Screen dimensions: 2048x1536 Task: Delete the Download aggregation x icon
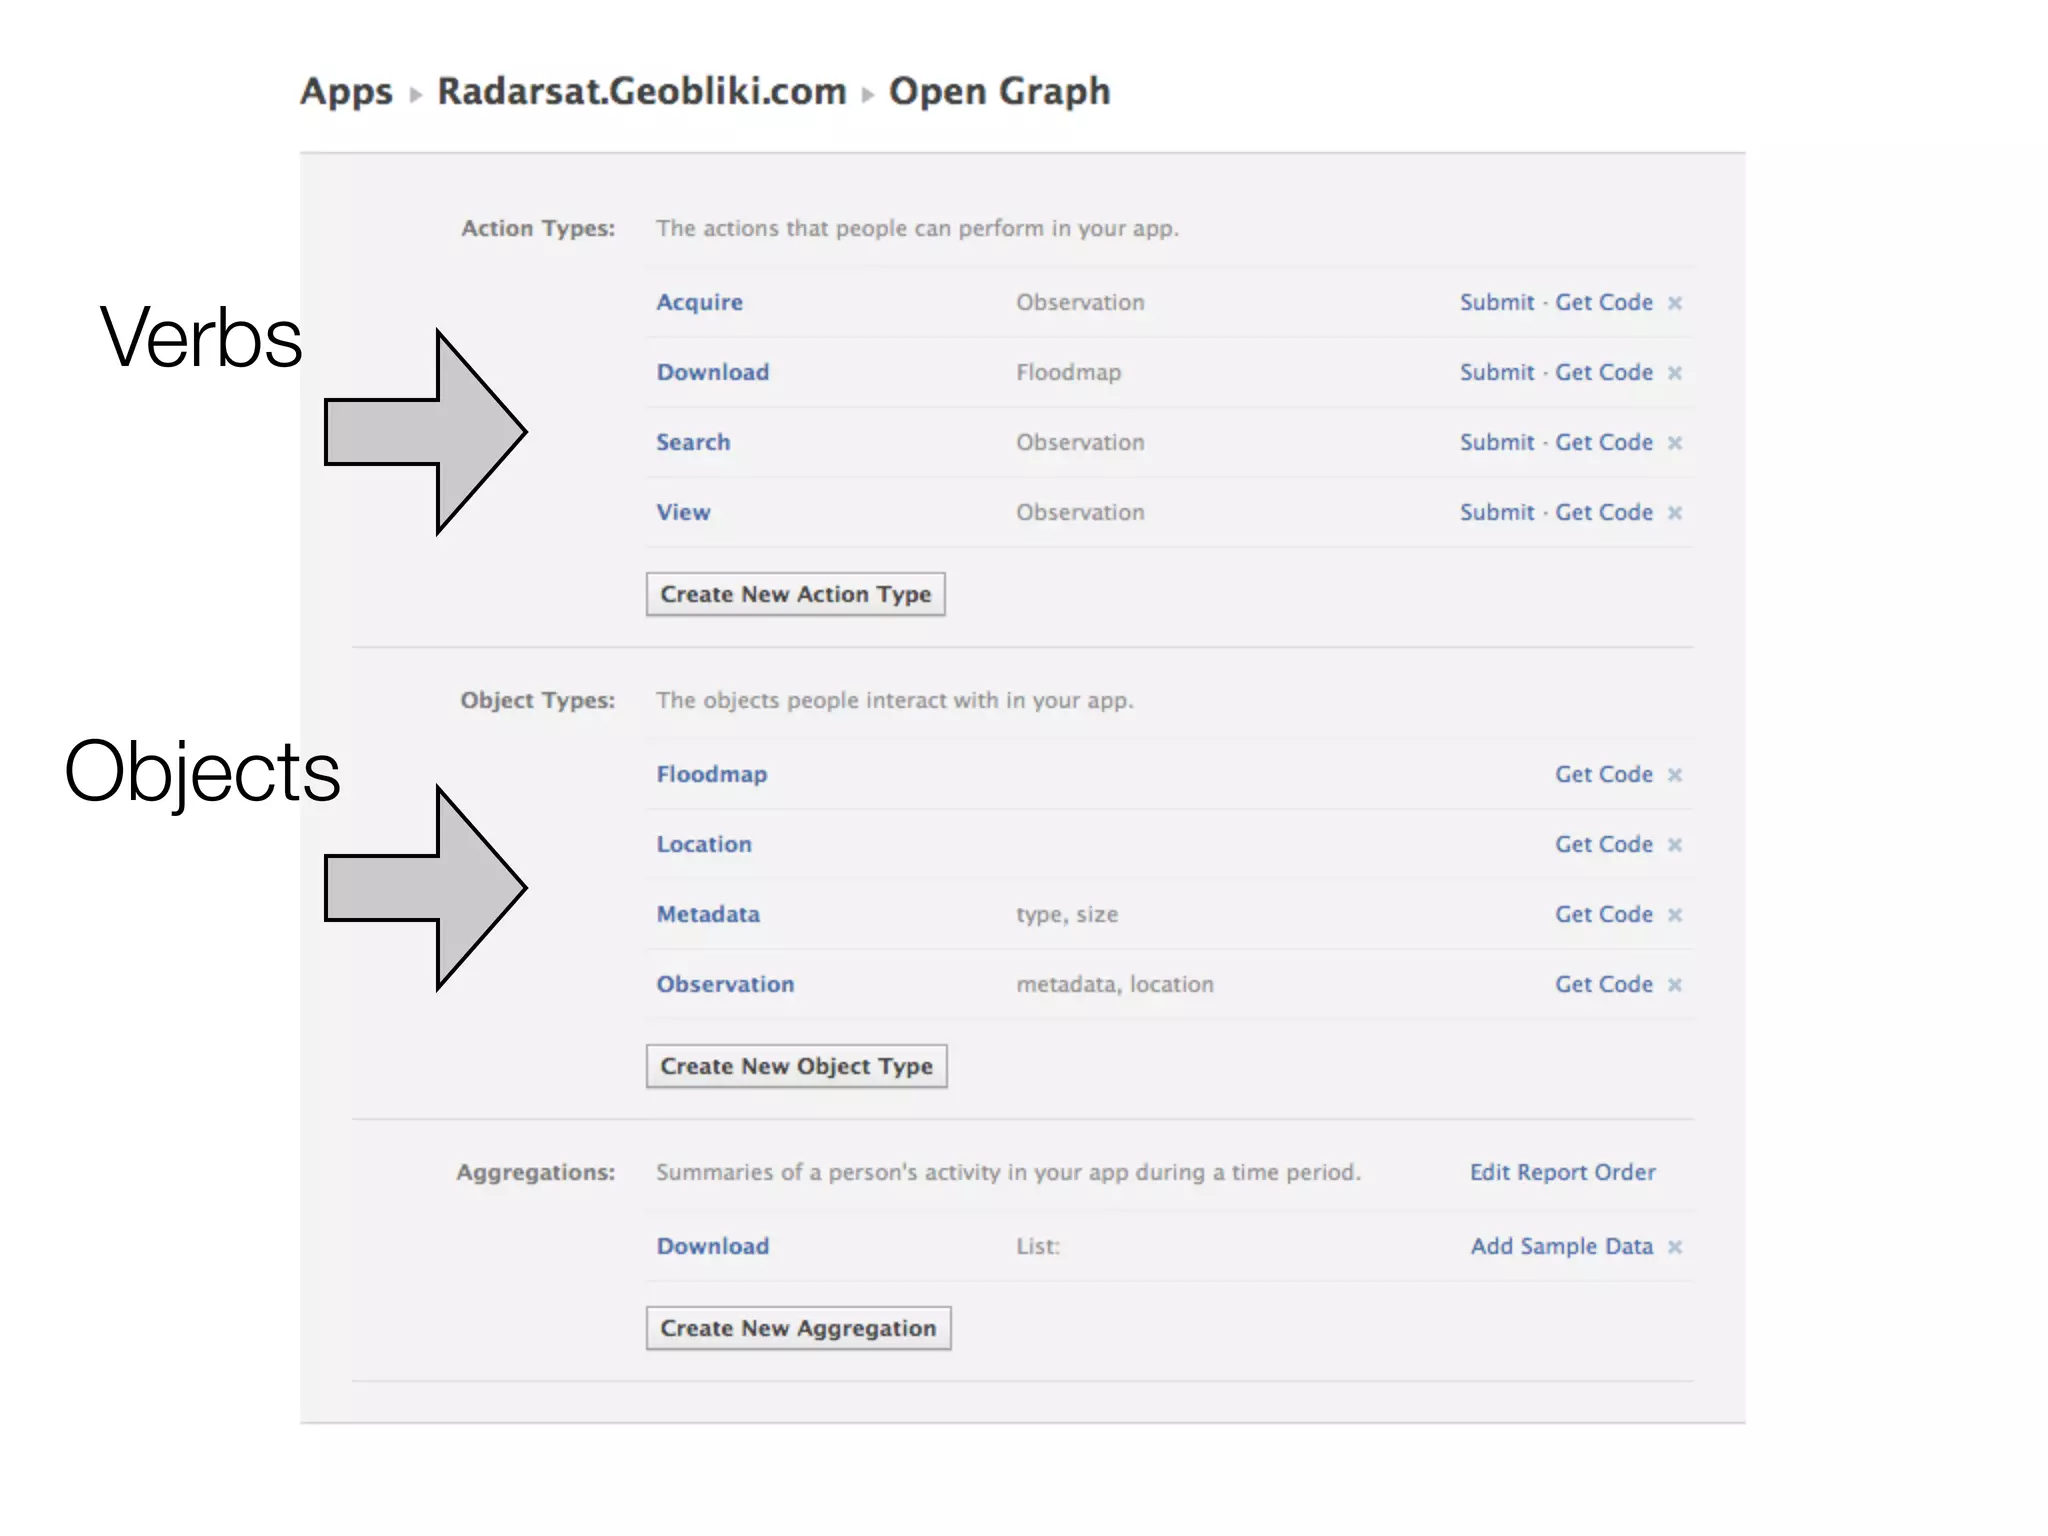1675,1247
